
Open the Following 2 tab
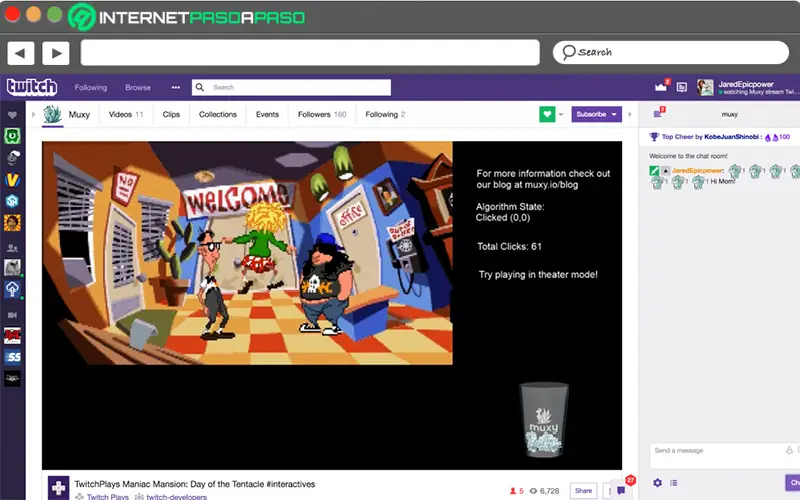pos(385,114)
